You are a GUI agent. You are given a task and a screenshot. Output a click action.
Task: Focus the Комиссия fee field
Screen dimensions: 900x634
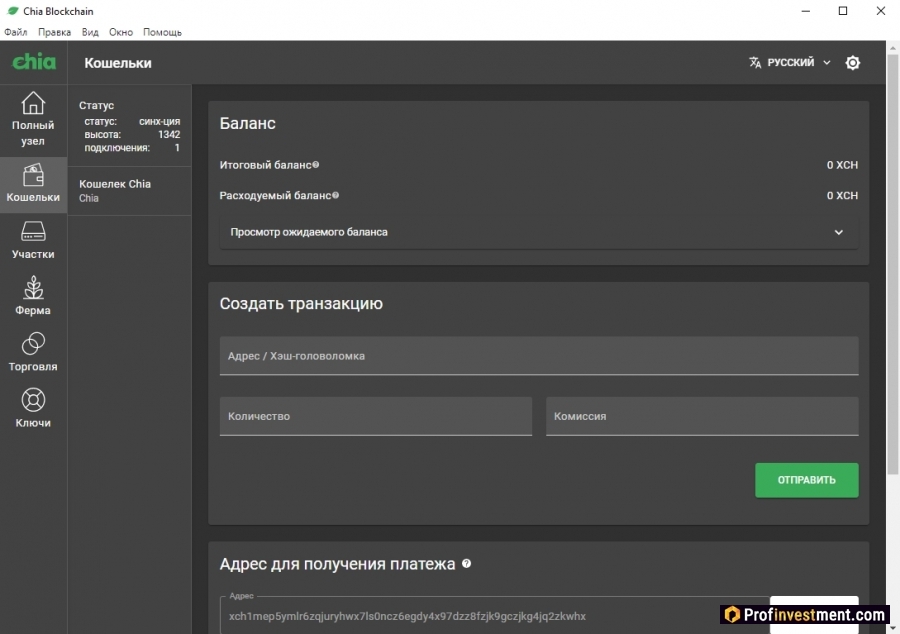pyautogui.click(x=702, y=416)
